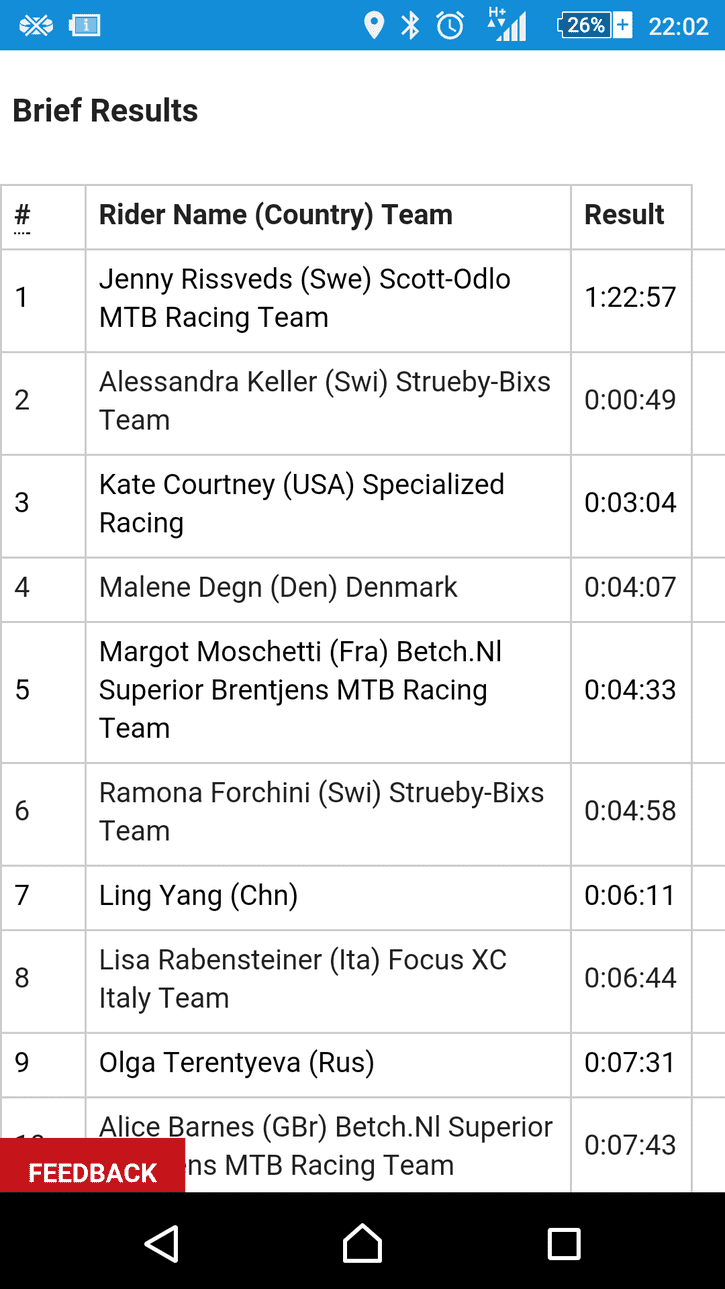Tap the battery 26% indicator icon

tap(594, 26)
